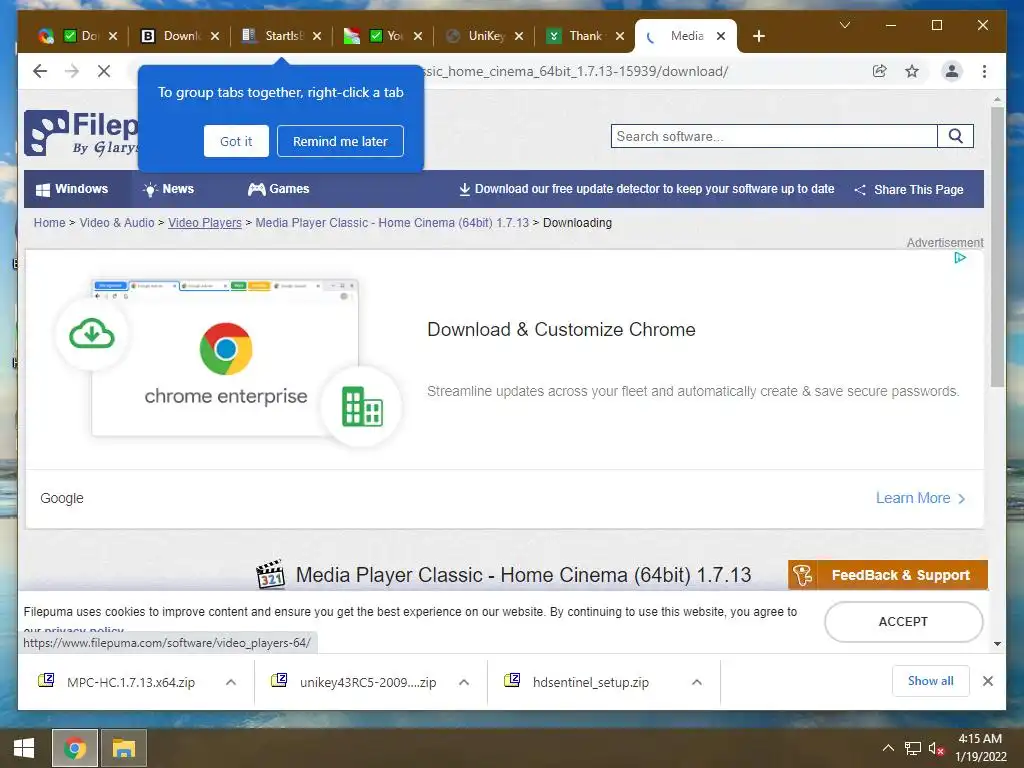Close the StartIsB tab
The width and height of the screenshot is (1024, 768).
(x=317, y=36)
